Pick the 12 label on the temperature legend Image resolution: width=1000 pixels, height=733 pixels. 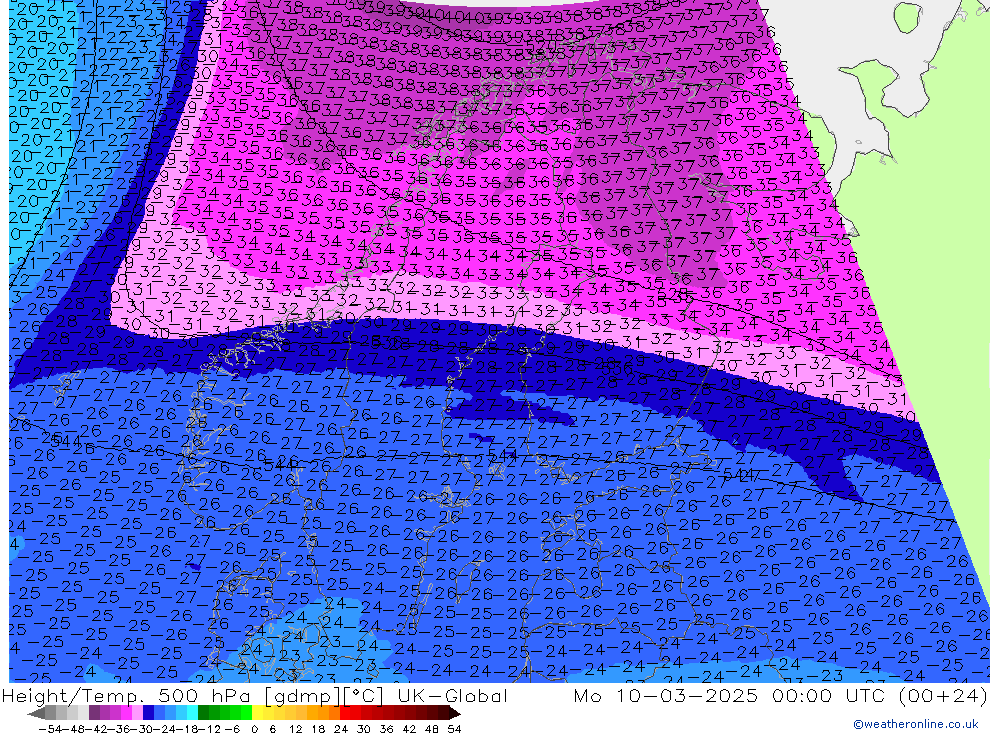(295, 729)
